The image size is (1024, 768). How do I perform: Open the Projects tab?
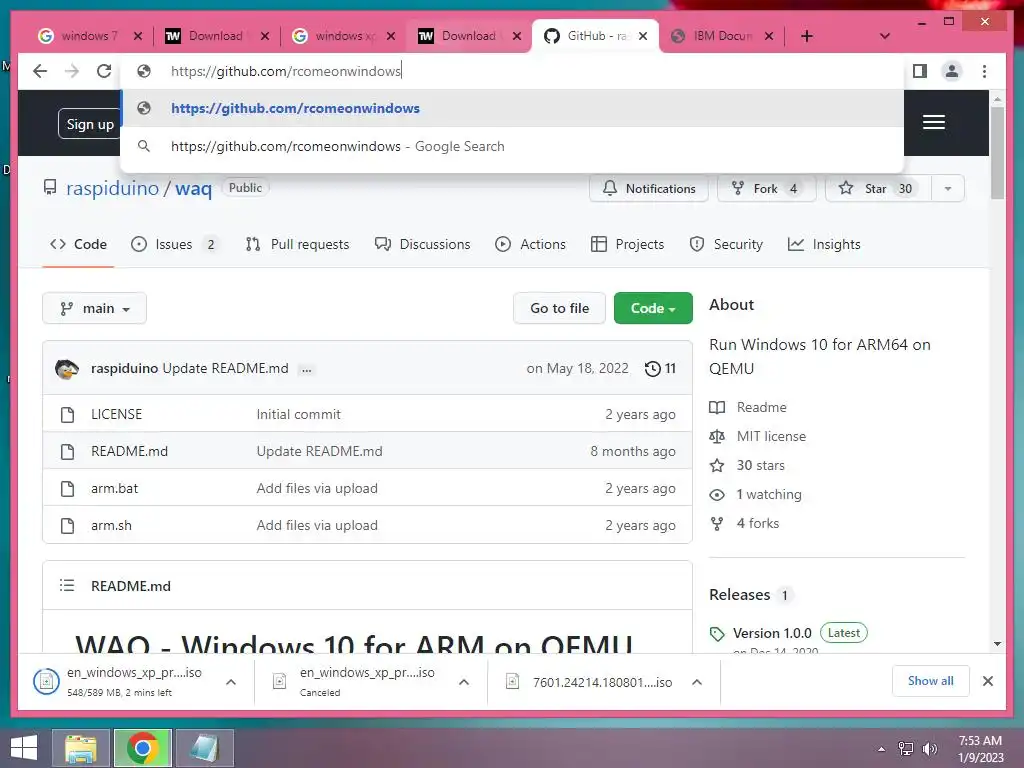coord(628,244)
